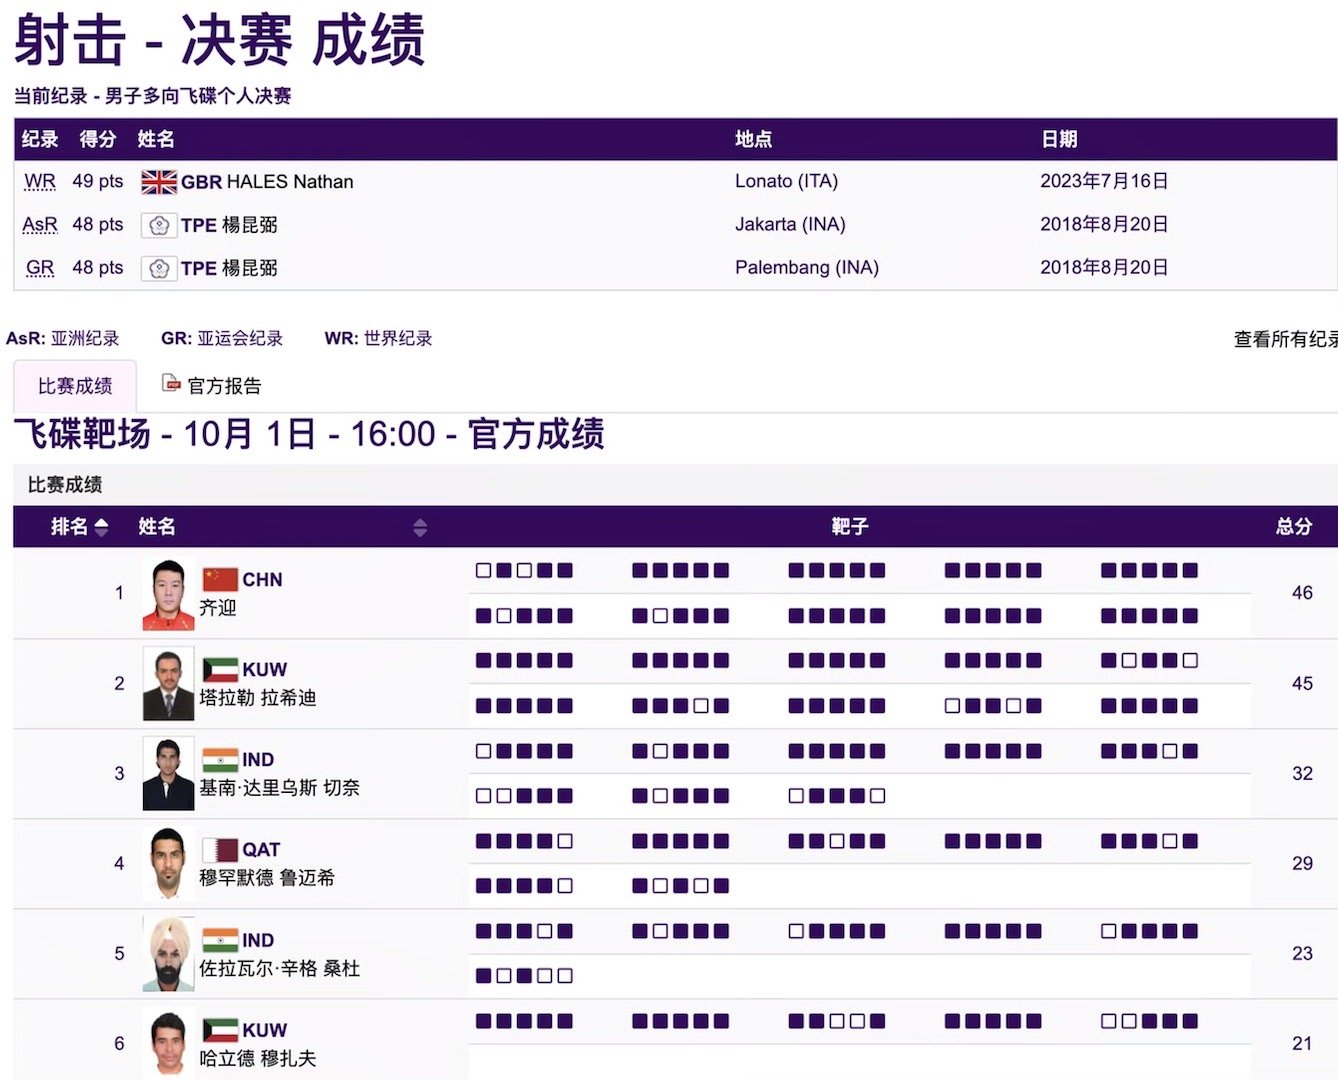1338x1080 pixels.
Task: Click the WR record link
Action: tap(39, 181)
